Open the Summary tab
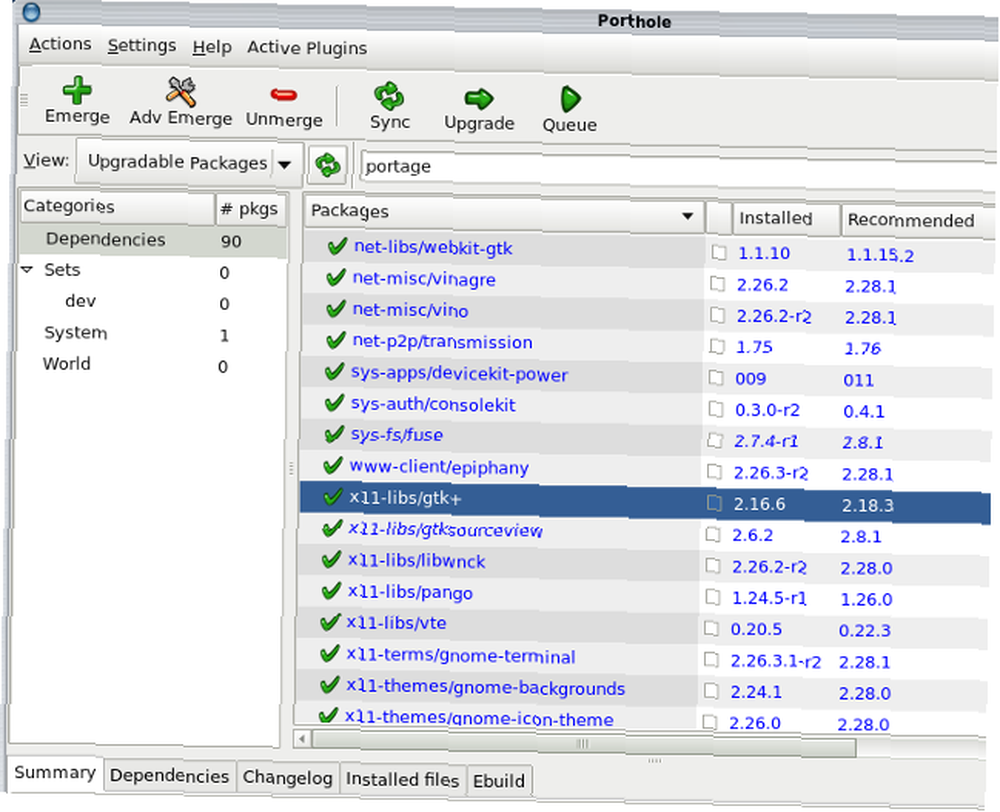The width and height of the screenshot is (1000, 812). pos(55,773)
